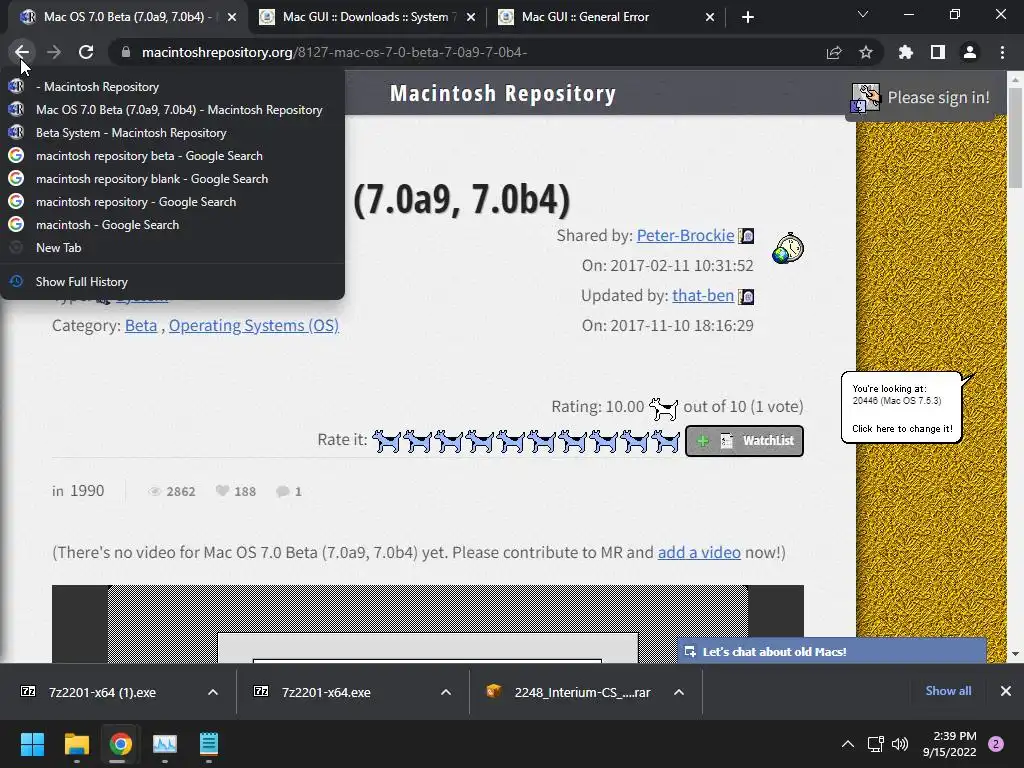Image resolution: width=1024 pixels, height=768 pixels.
Task: Click the screenshot thumbnail preview
Action: [x=428, y=624]
